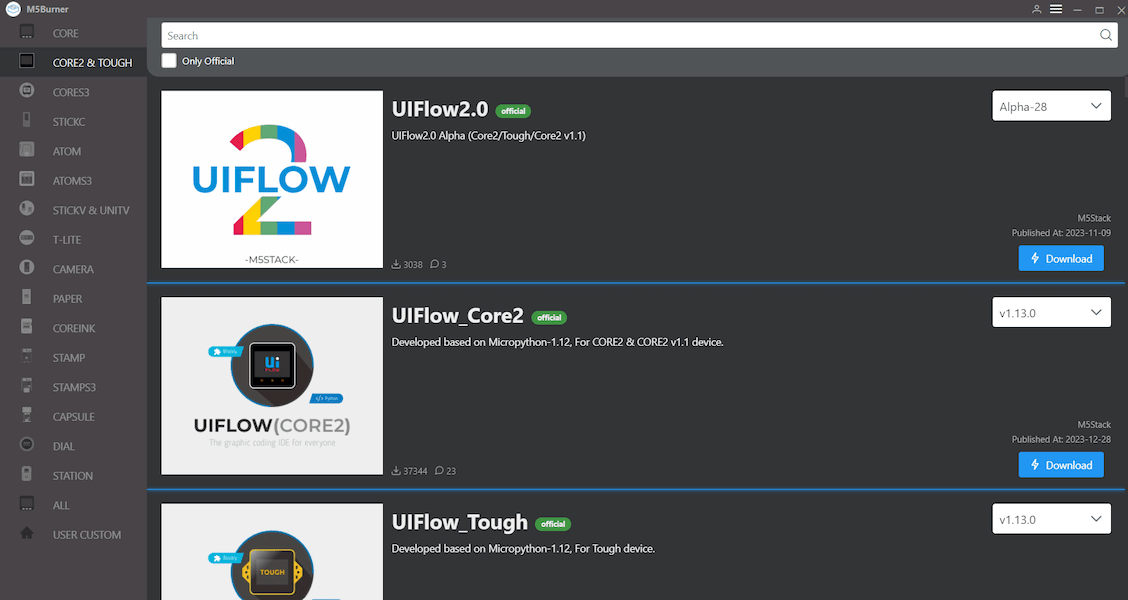Viewport: 1128px width, 600px height.
Task: Click 'UIFlow2.0 Alpha (Core2/Tough/Core2 v1.1)' description
Action: pyautogui.click(x=488, y=135)
